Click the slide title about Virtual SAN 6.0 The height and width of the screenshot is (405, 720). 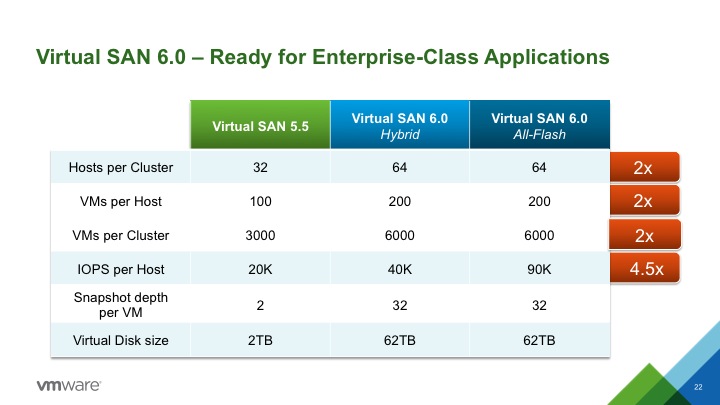click(x=322, y=57)
